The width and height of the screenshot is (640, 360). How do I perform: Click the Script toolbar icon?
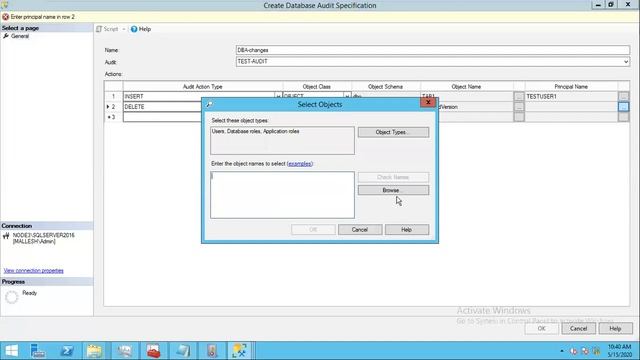click(99, 29)
